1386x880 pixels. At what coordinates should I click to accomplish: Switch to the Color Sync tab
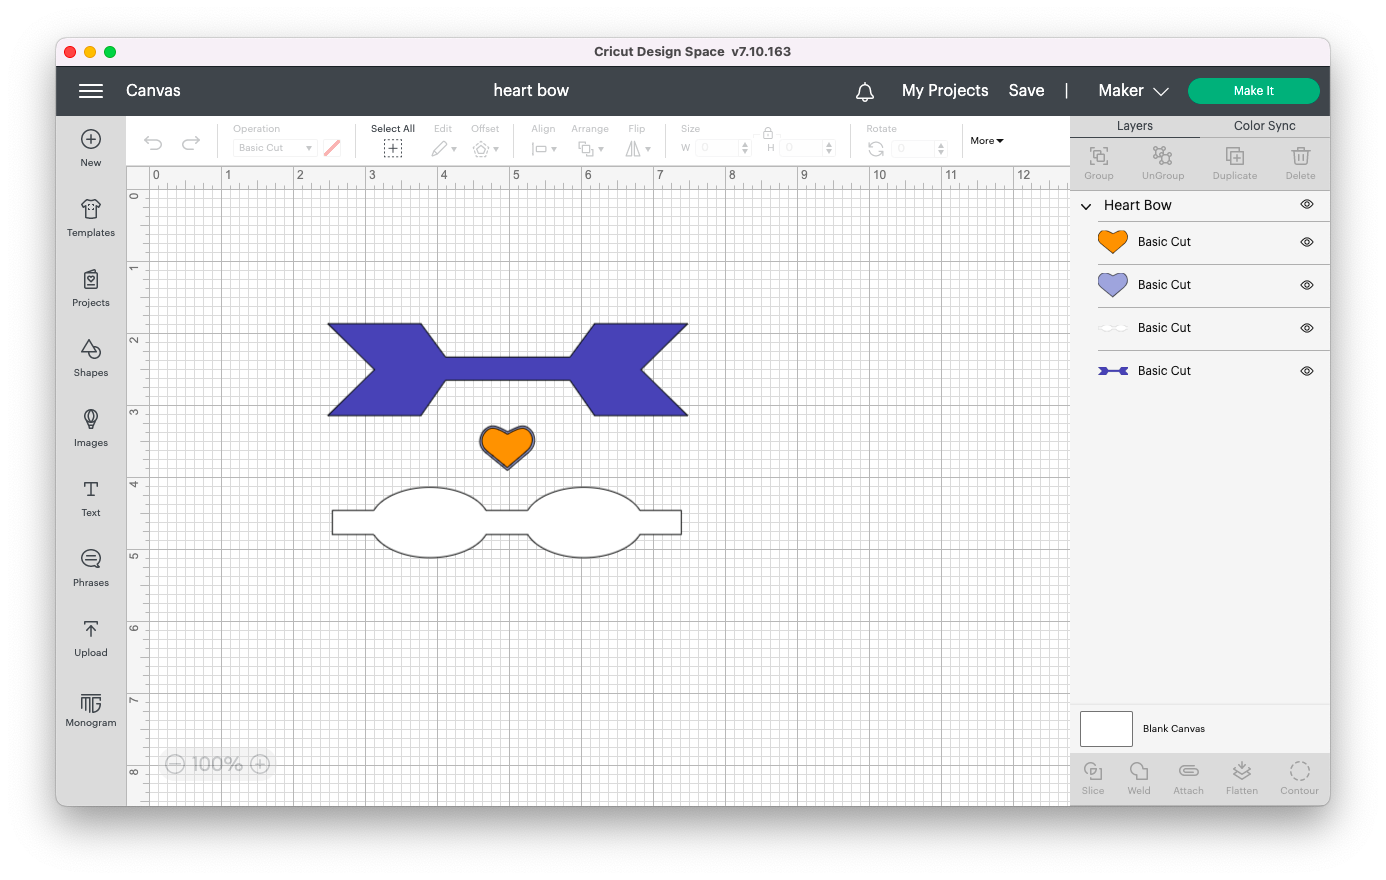click(1264, 126)
